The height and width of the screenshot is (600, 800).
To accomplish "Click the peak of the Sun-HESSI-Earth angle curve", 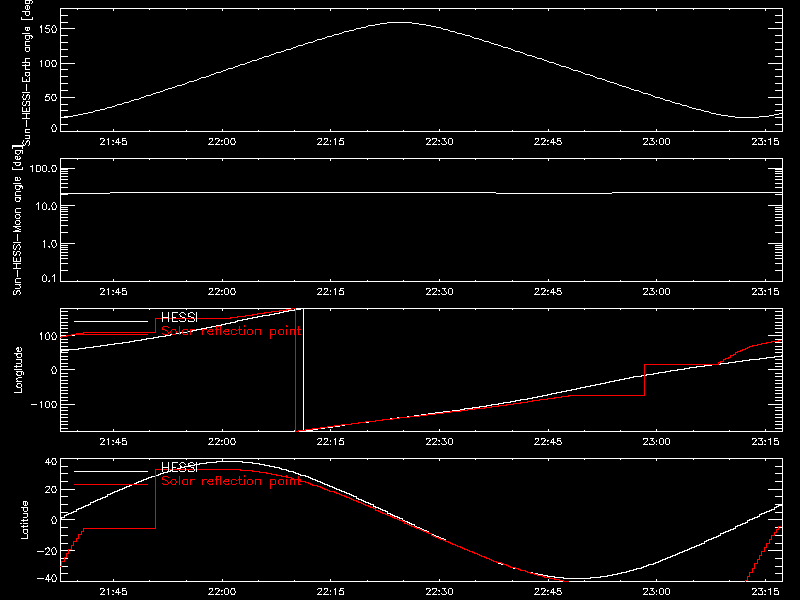I will tap(401, 22).
